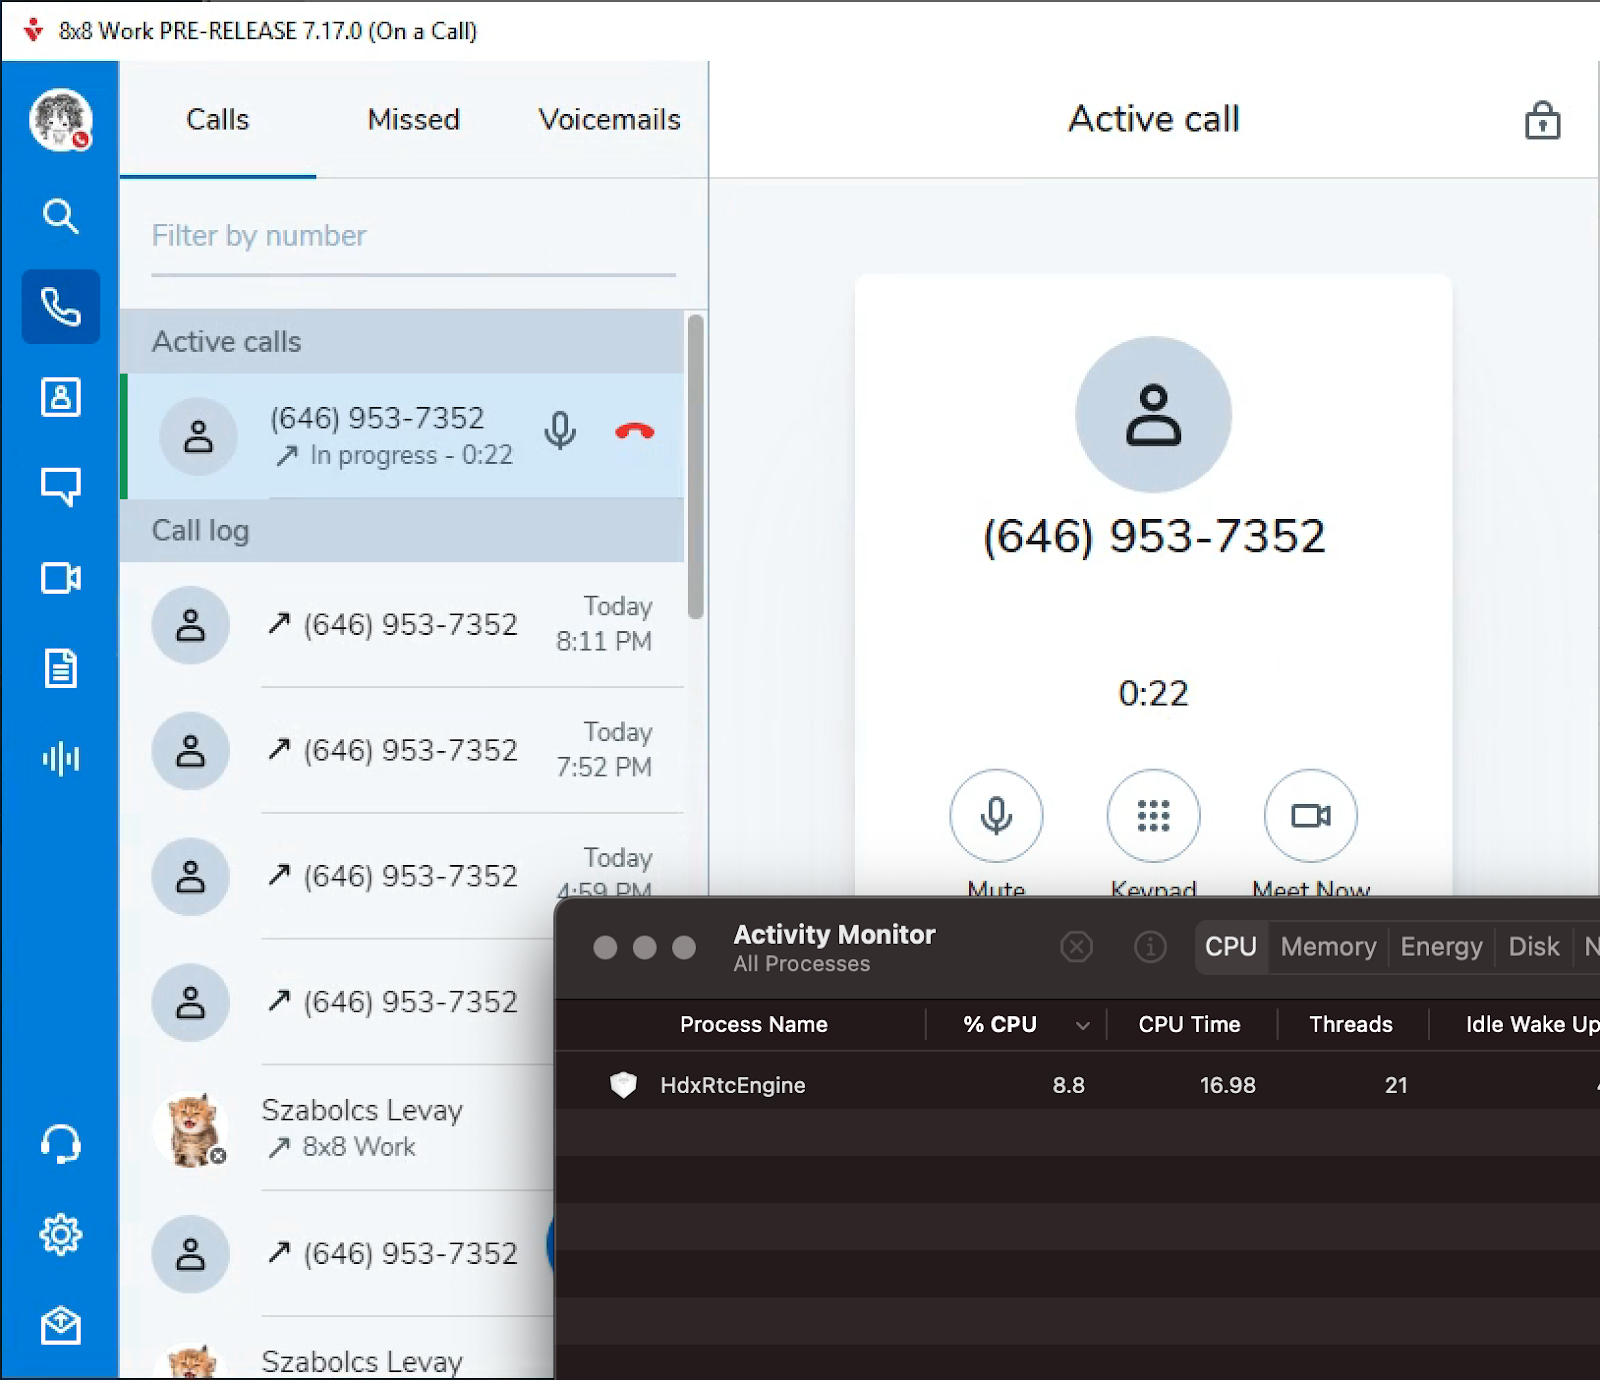Screen dimensions: 1600x1380
Task: Click the 0:22 call timer in call card
Action: pos(1153,693)
